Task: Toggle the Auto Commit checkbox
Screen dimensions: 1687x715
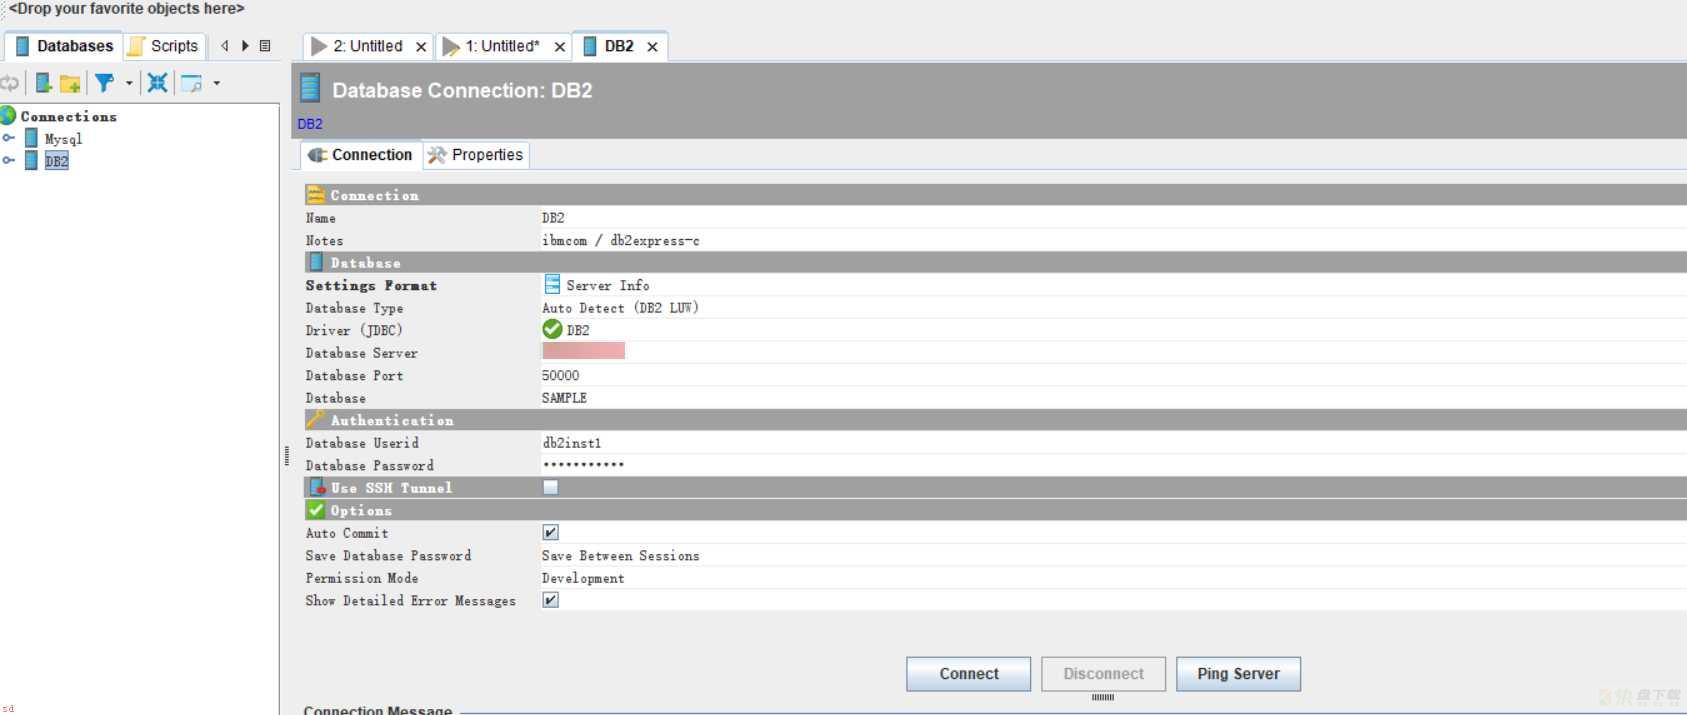Action: point(550,532)
